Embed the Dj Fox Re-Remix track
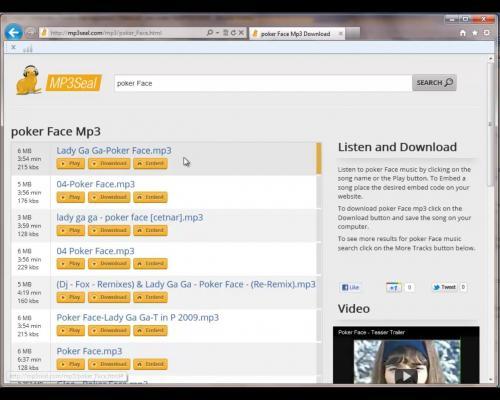 pos(150,297)
